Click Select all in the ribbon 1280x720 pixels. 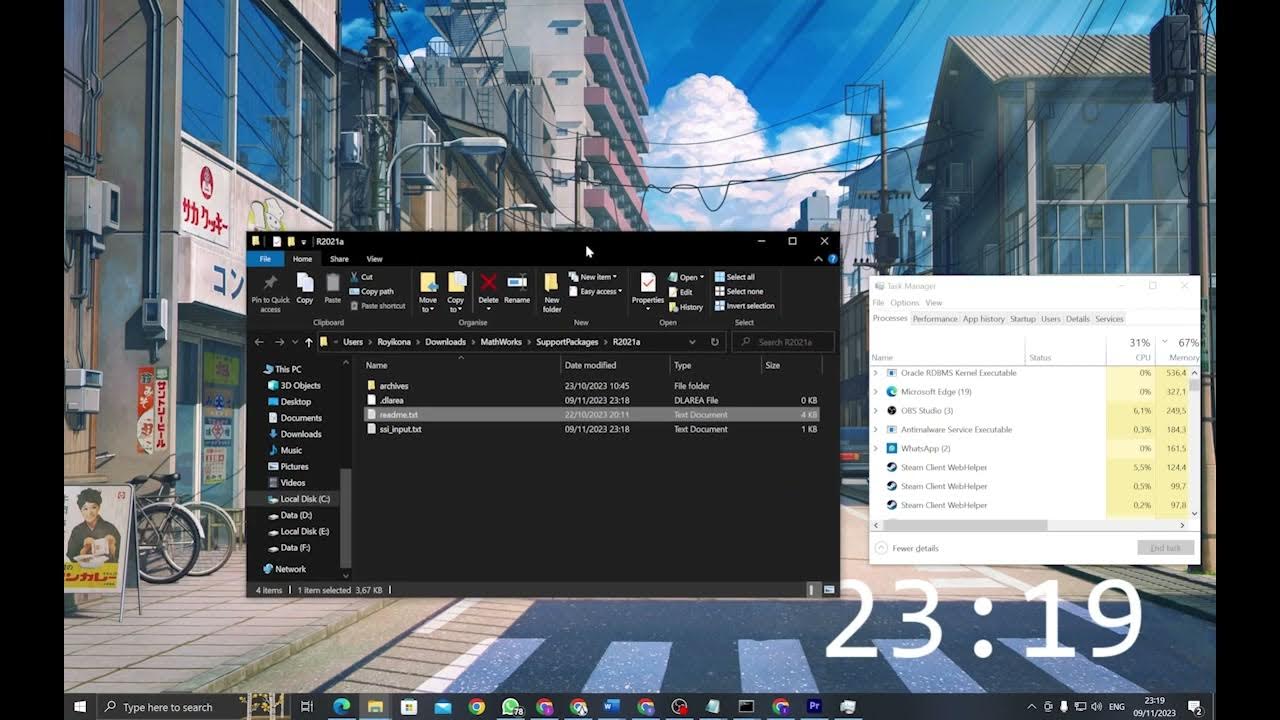point(735,277)
